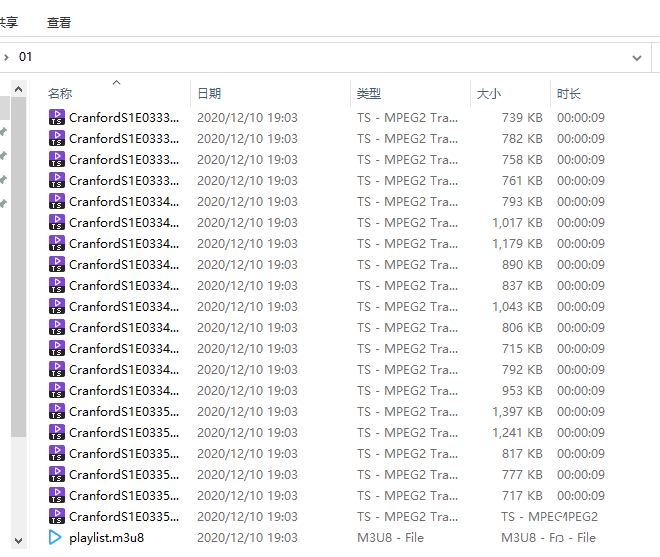
Task: Click the 1,017 KB size cell
Action: coord(517,223)
